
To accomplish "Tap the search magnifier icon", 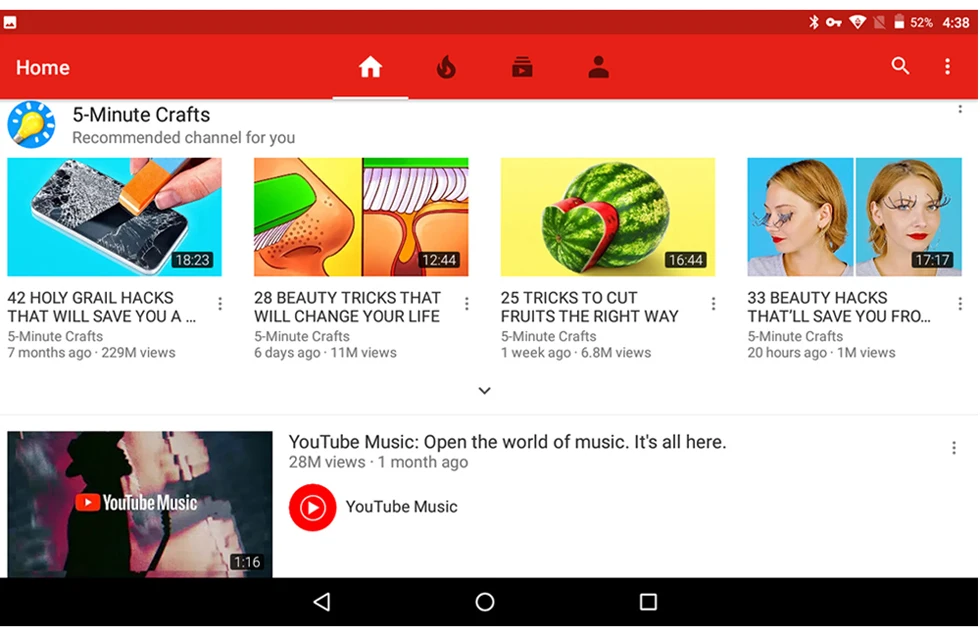I will point(900,66).
